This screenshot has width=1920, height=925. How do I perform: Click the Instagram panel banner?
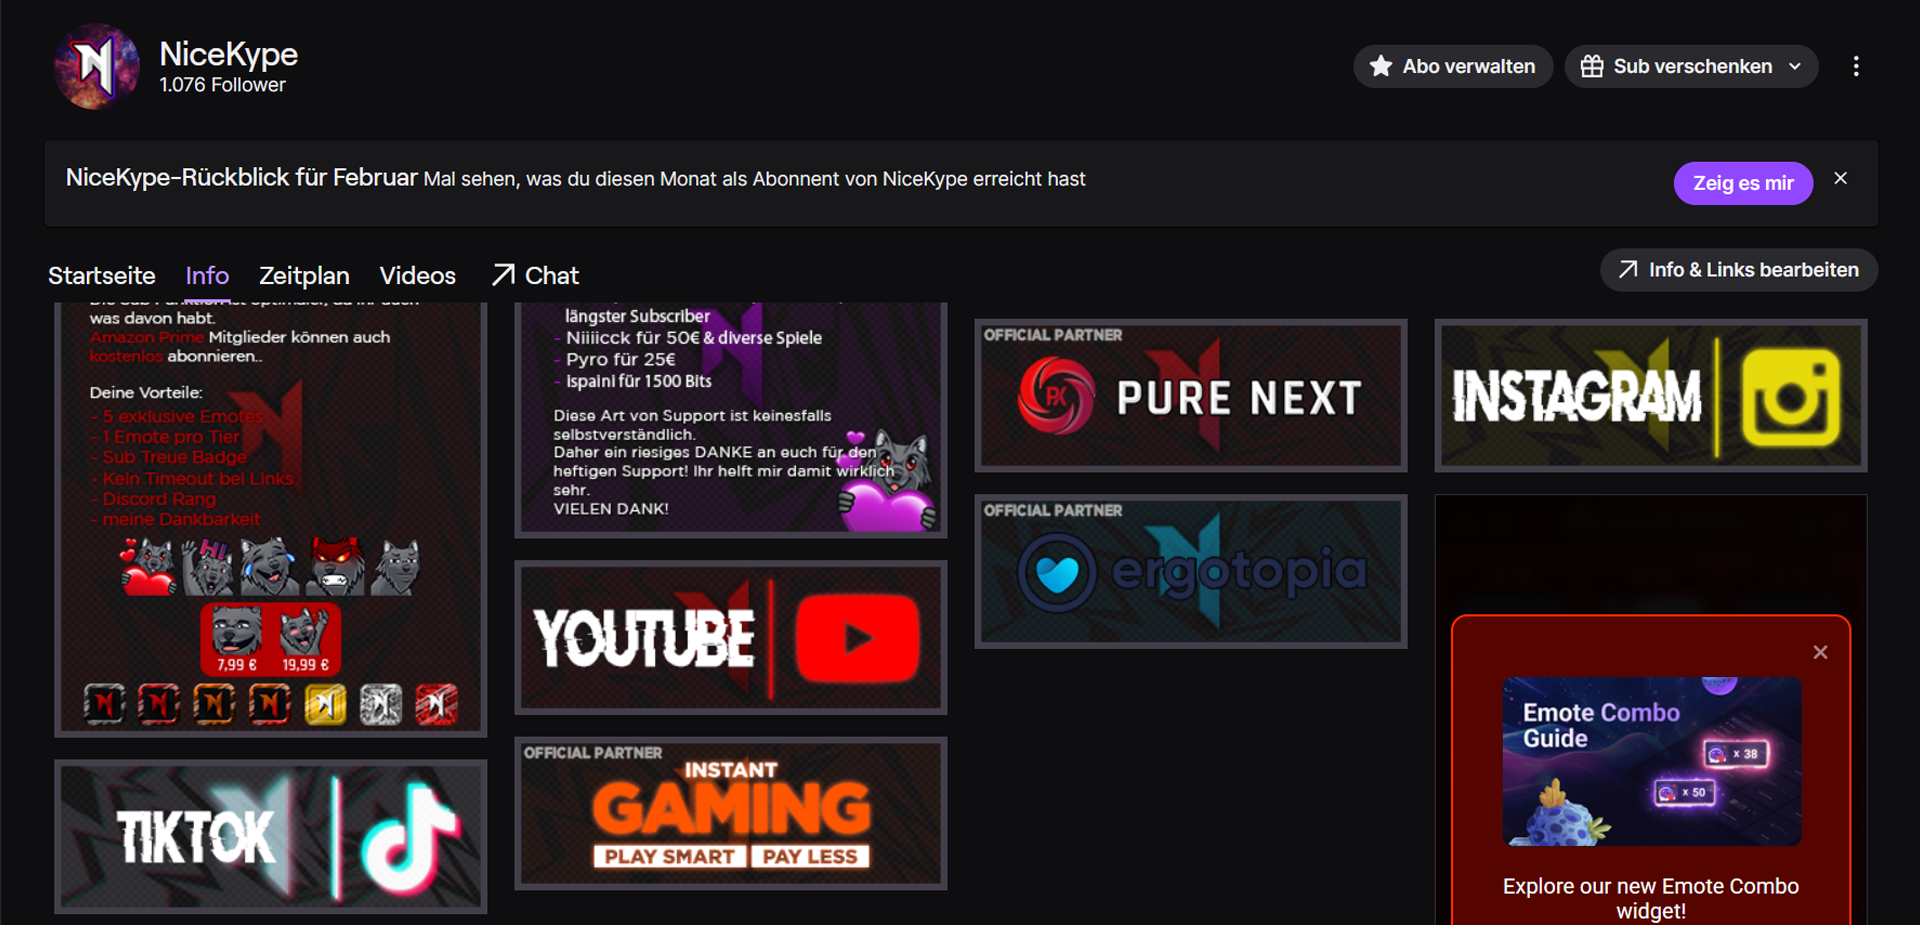(x=1649, y=395)
